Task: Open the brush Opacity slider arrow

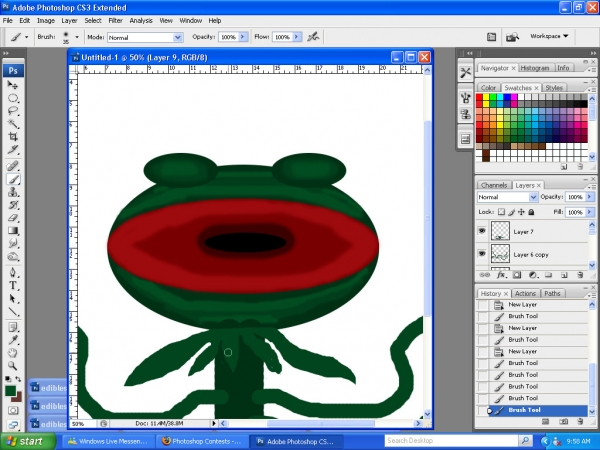Action: click(243, 37)
